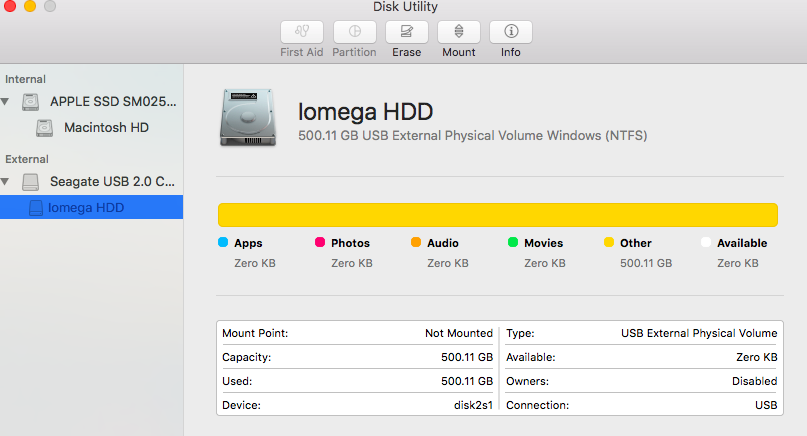807x436 pixels.
Task: Select the Iomega HDD sidebar row
Action: coord(92,207)
